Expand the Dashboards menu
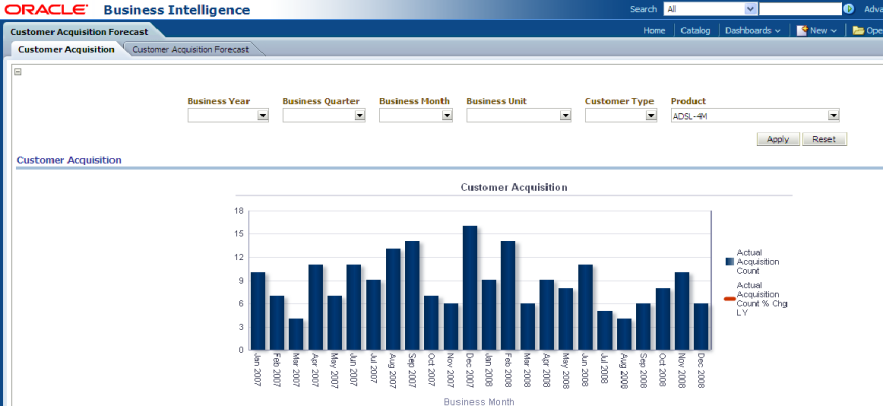 tap(752, 30)
